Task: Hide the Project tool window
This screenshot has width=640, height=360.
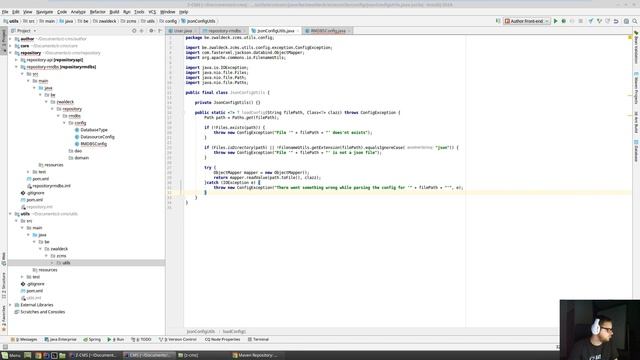Action: pos(160,31)
